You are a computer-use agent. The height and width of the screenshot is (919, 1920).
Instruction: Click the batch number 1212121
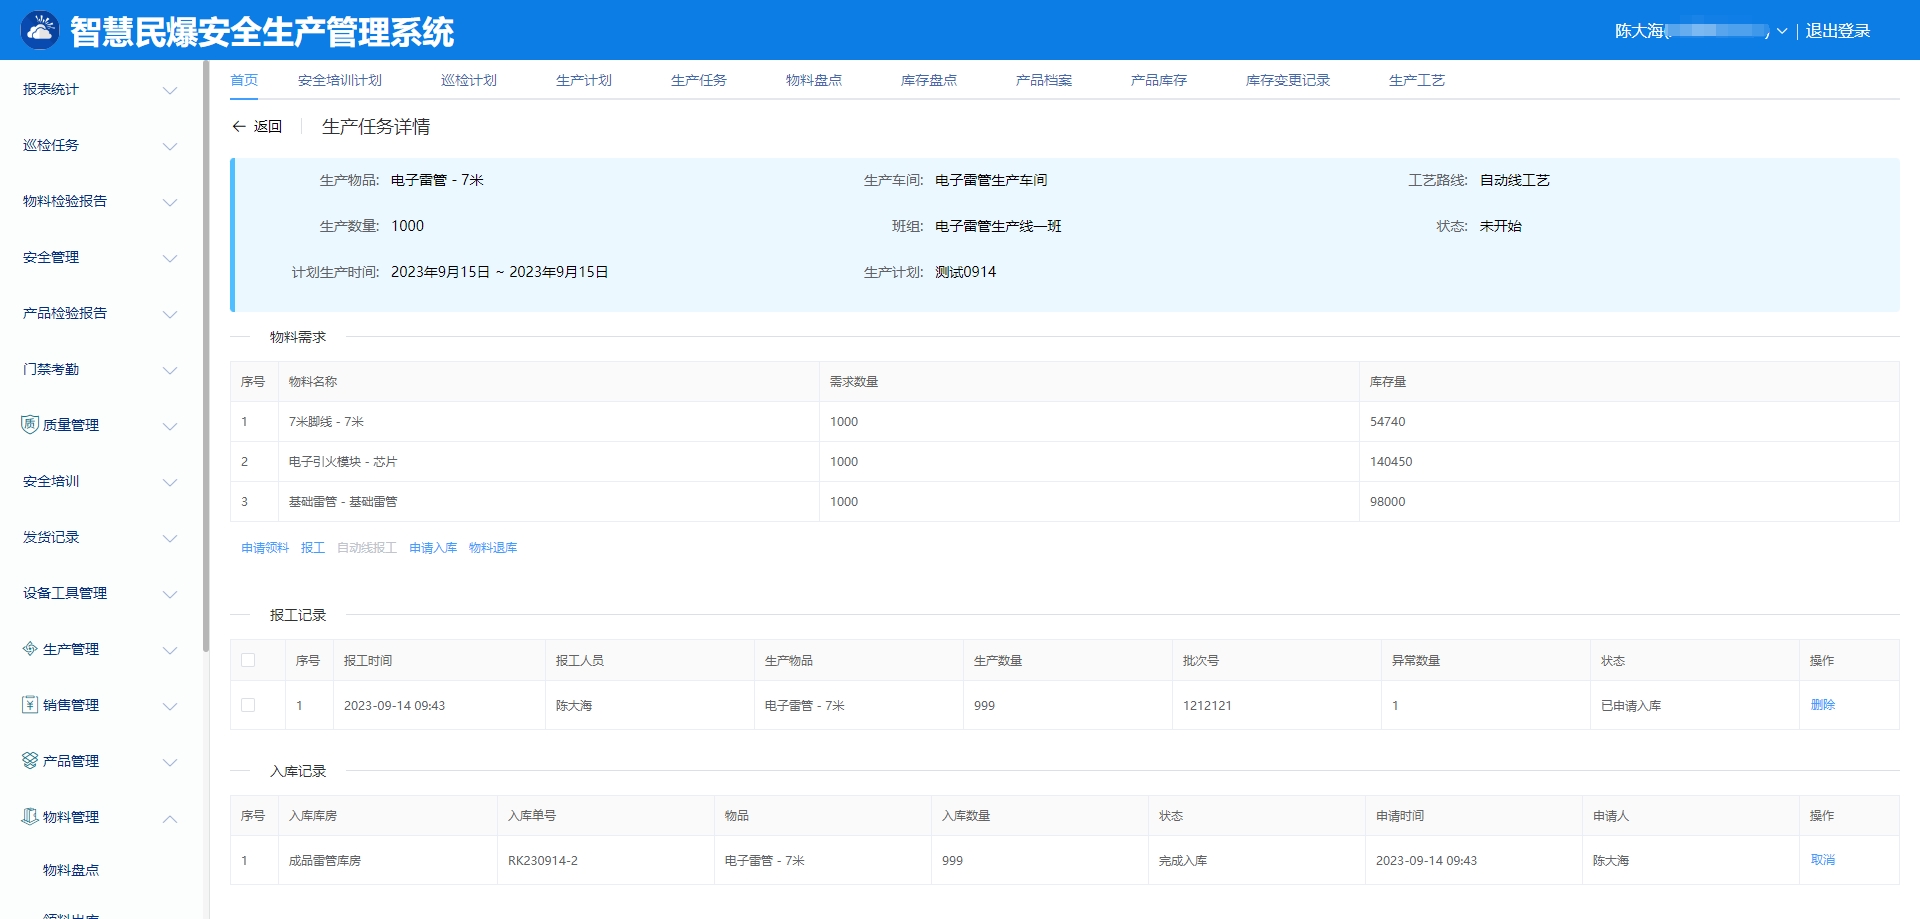tap(1207, 705)
